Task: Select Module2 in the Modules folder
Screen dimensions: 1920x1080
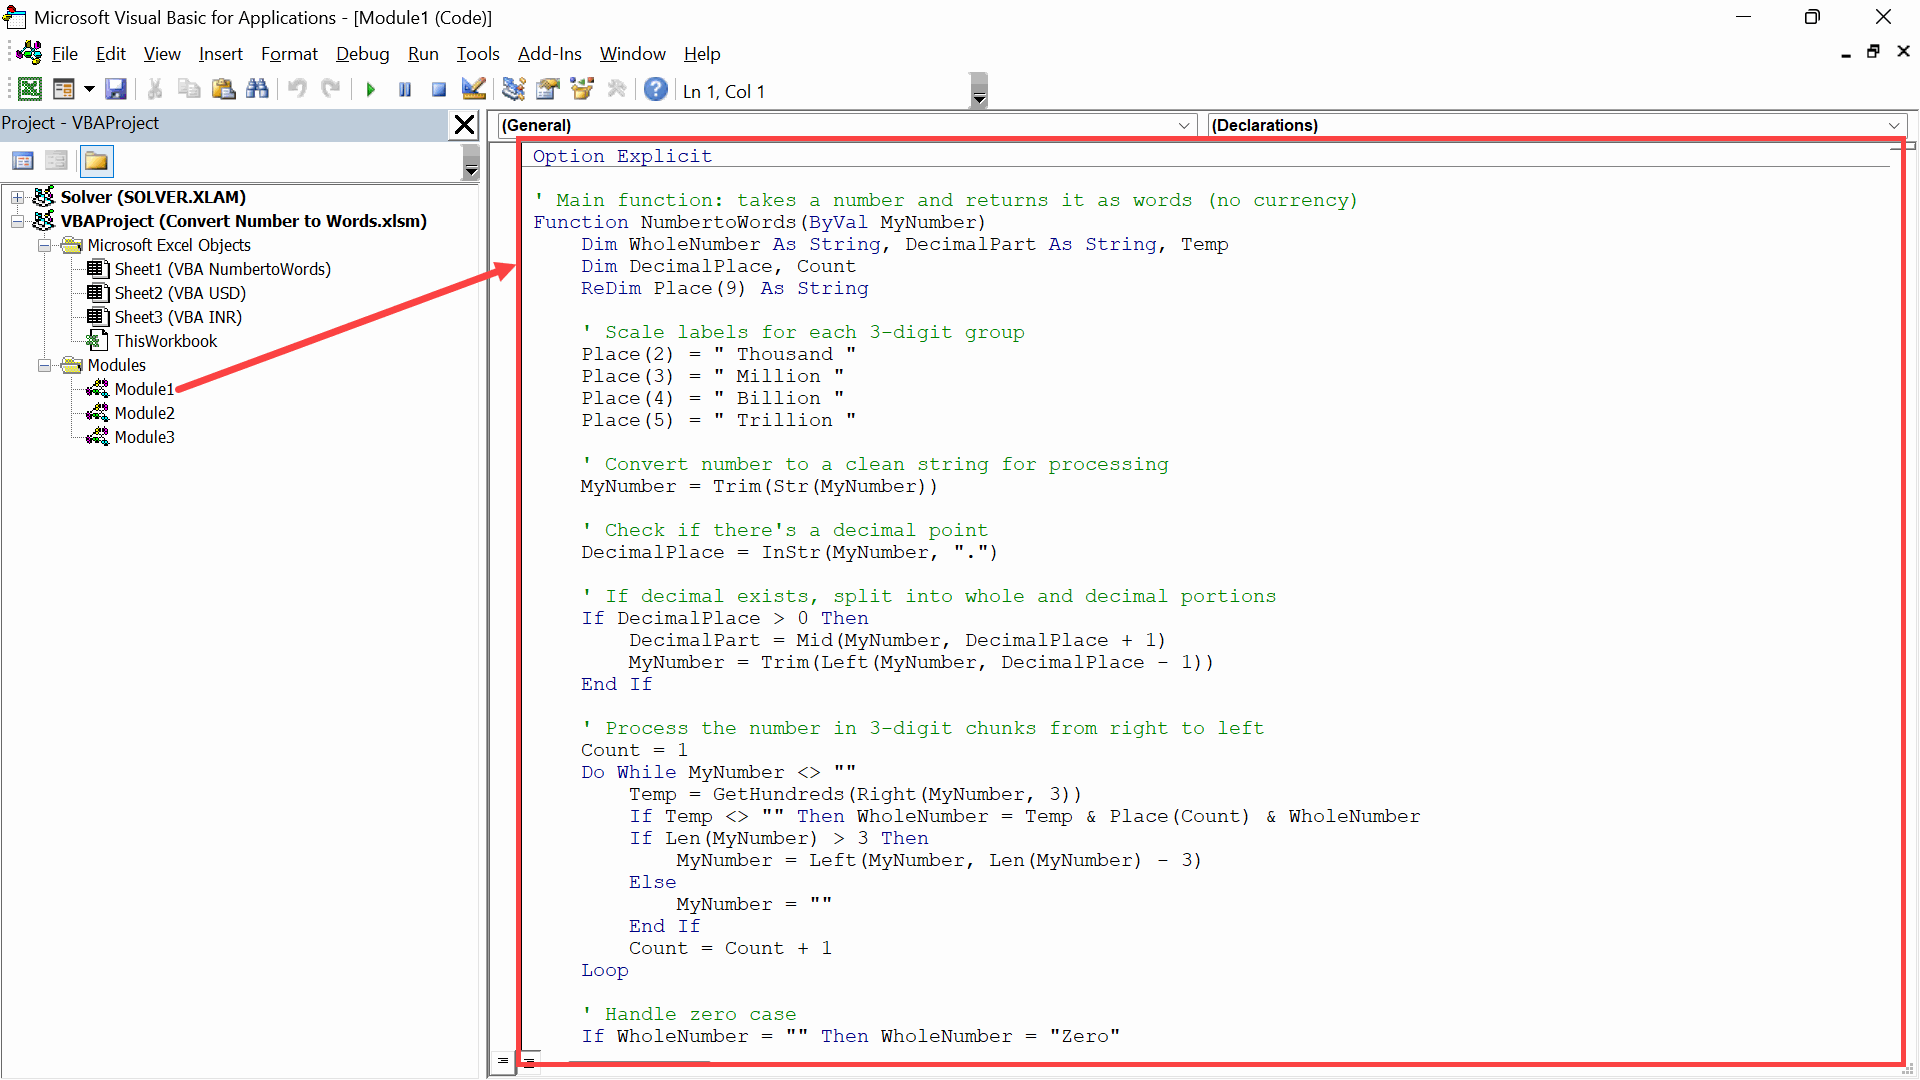Action: (146, 413)
